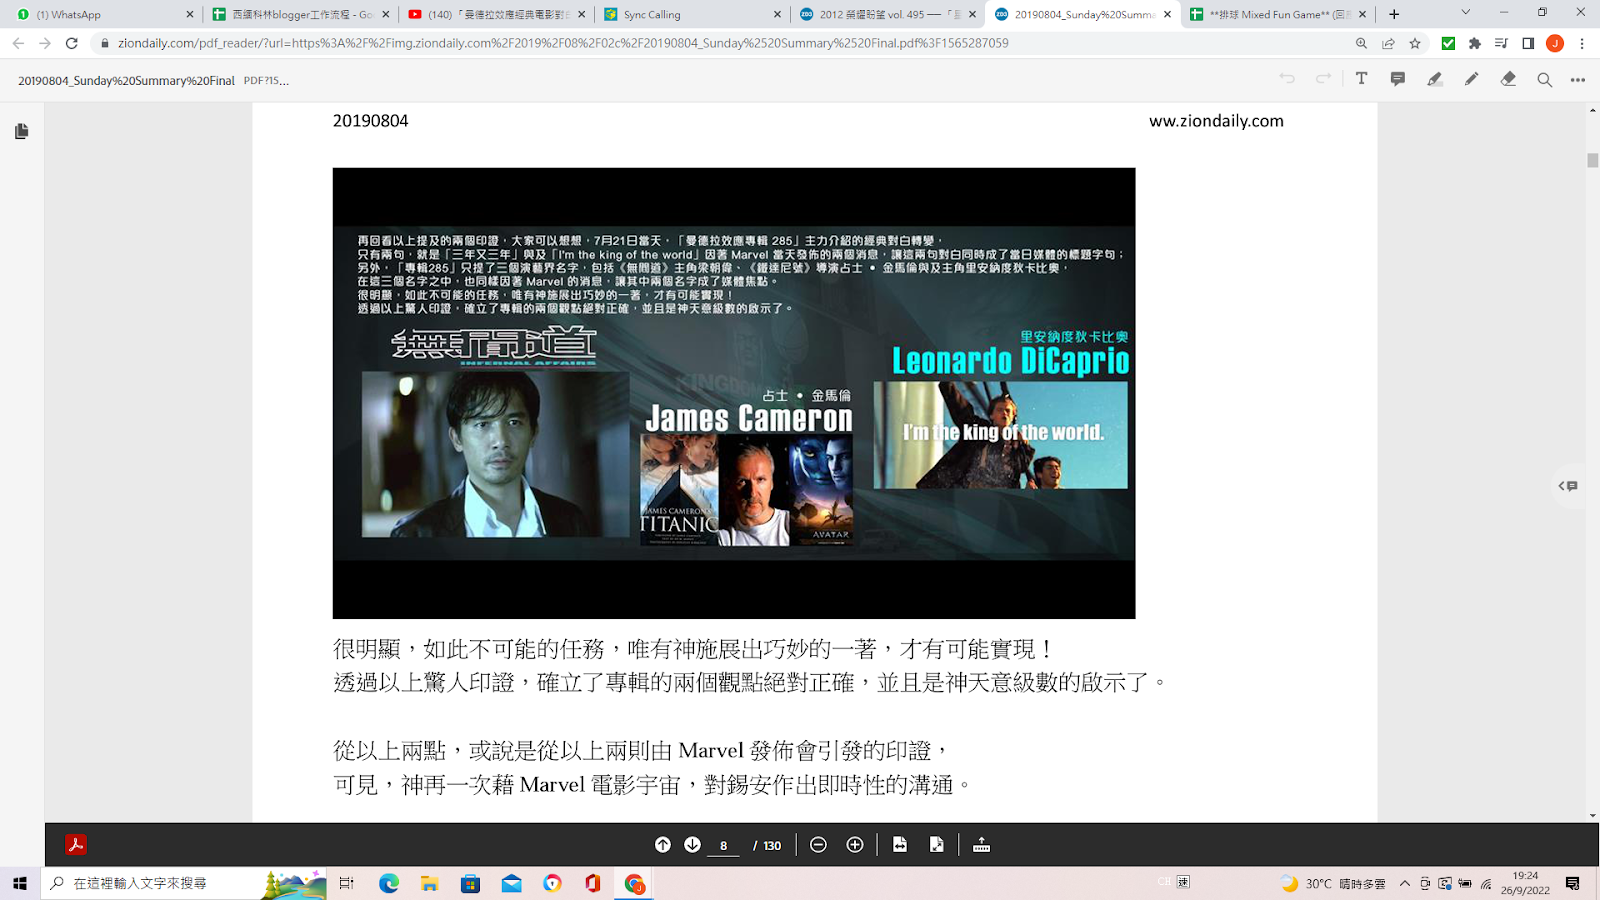The image size is (1600, 900).
Task: Select the Eraser tool
Action: click(x=1508, y=79)
